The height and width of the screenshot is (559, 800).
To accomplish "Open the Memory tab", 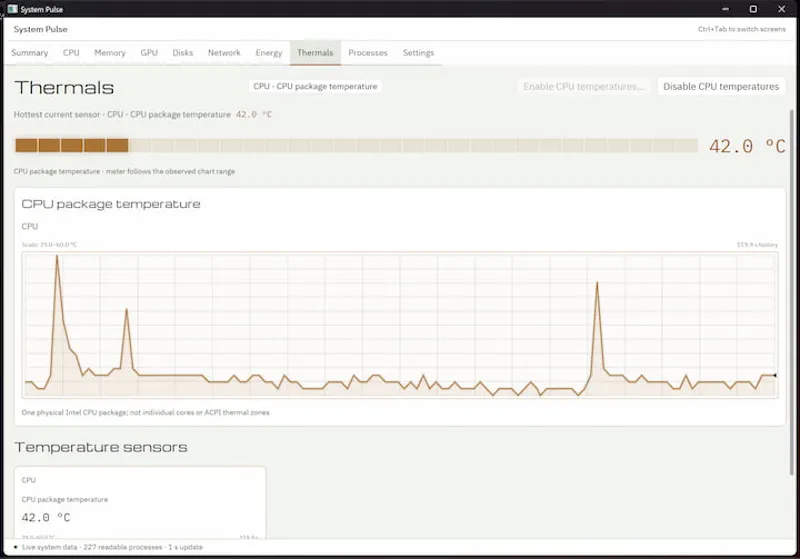I will 110,53.
